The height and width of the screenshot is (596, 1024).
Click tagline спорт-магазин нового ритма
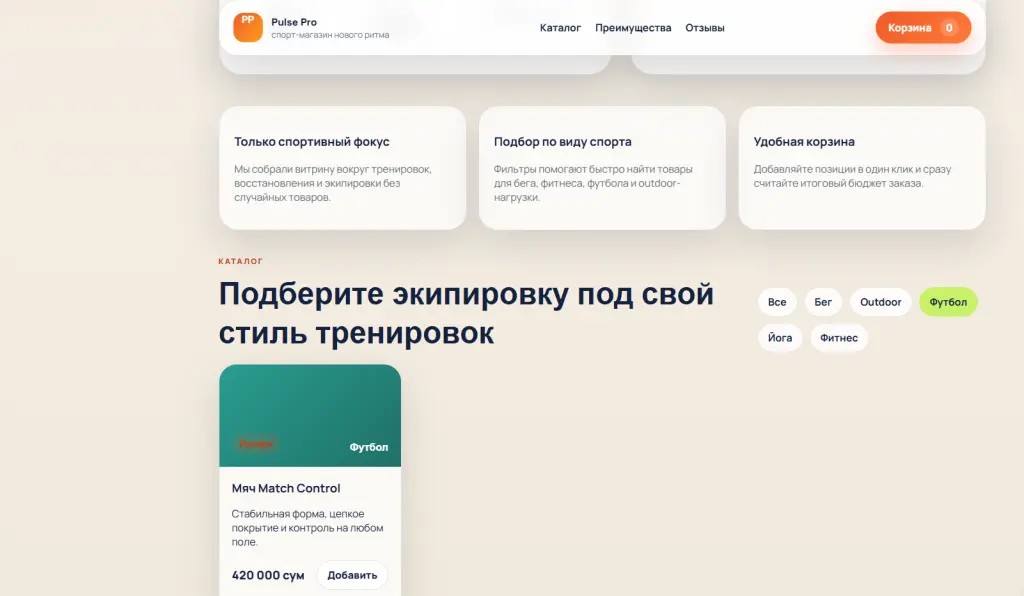[x=330, y=35]
